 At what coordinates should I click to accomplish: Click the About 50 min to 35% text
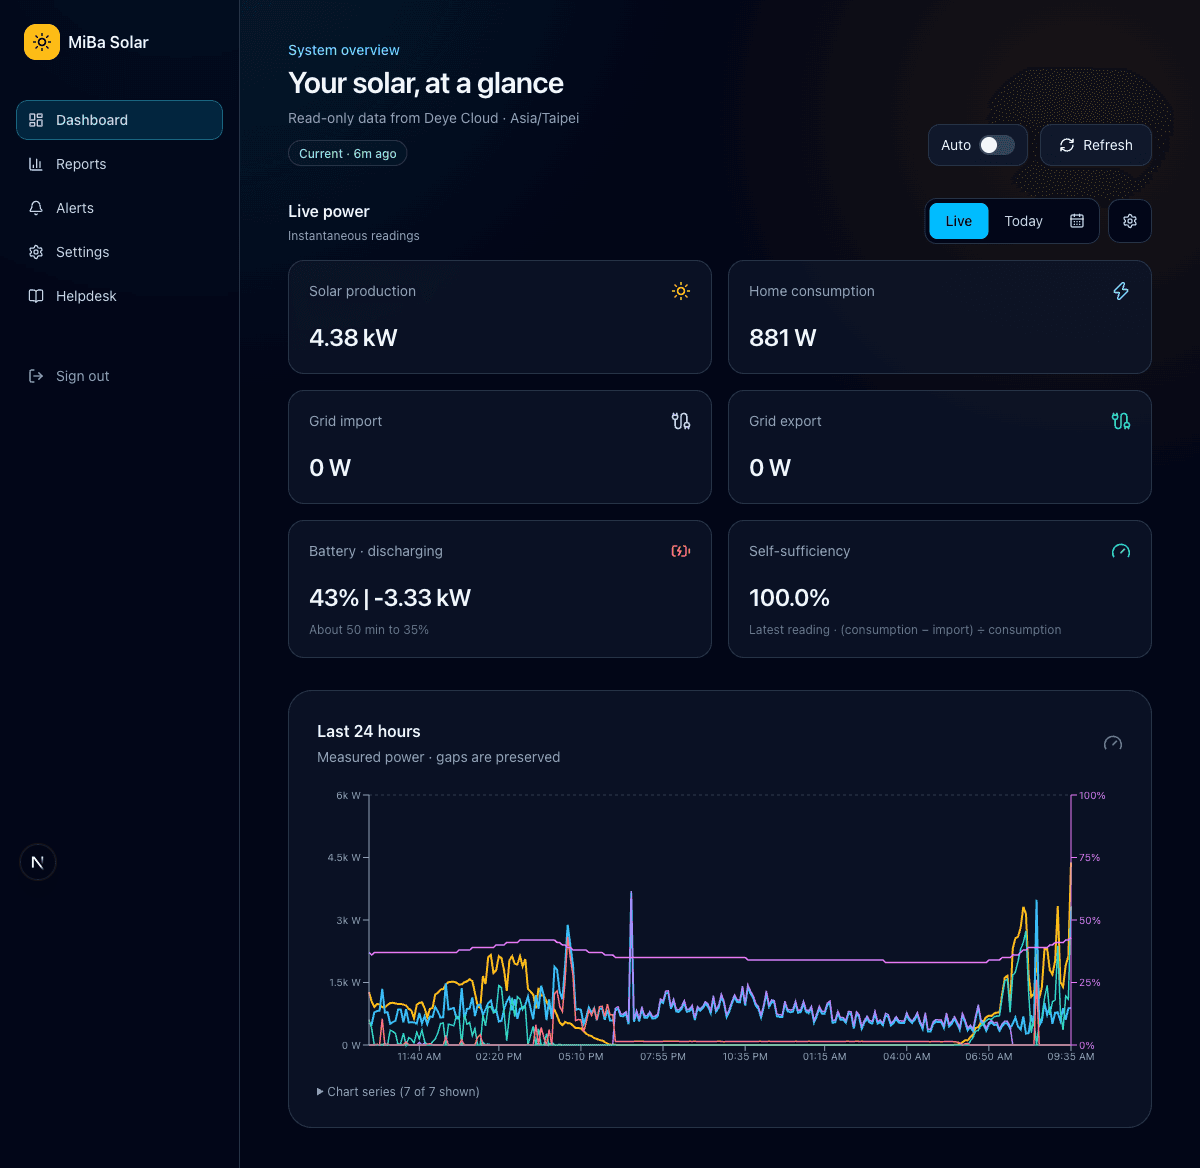pos(369,630)
